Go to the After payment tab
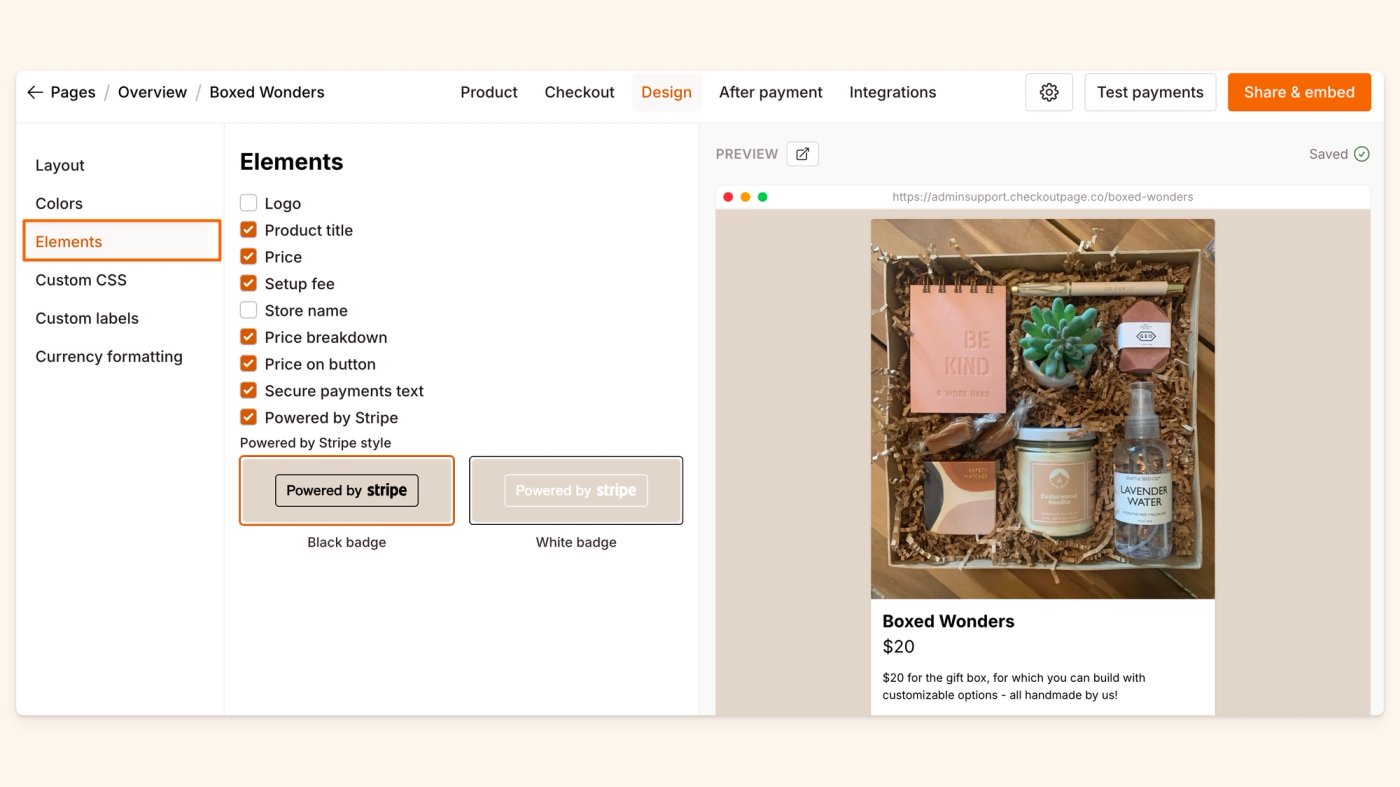This screenshot has width=1400, height=787. click(771, 92)
